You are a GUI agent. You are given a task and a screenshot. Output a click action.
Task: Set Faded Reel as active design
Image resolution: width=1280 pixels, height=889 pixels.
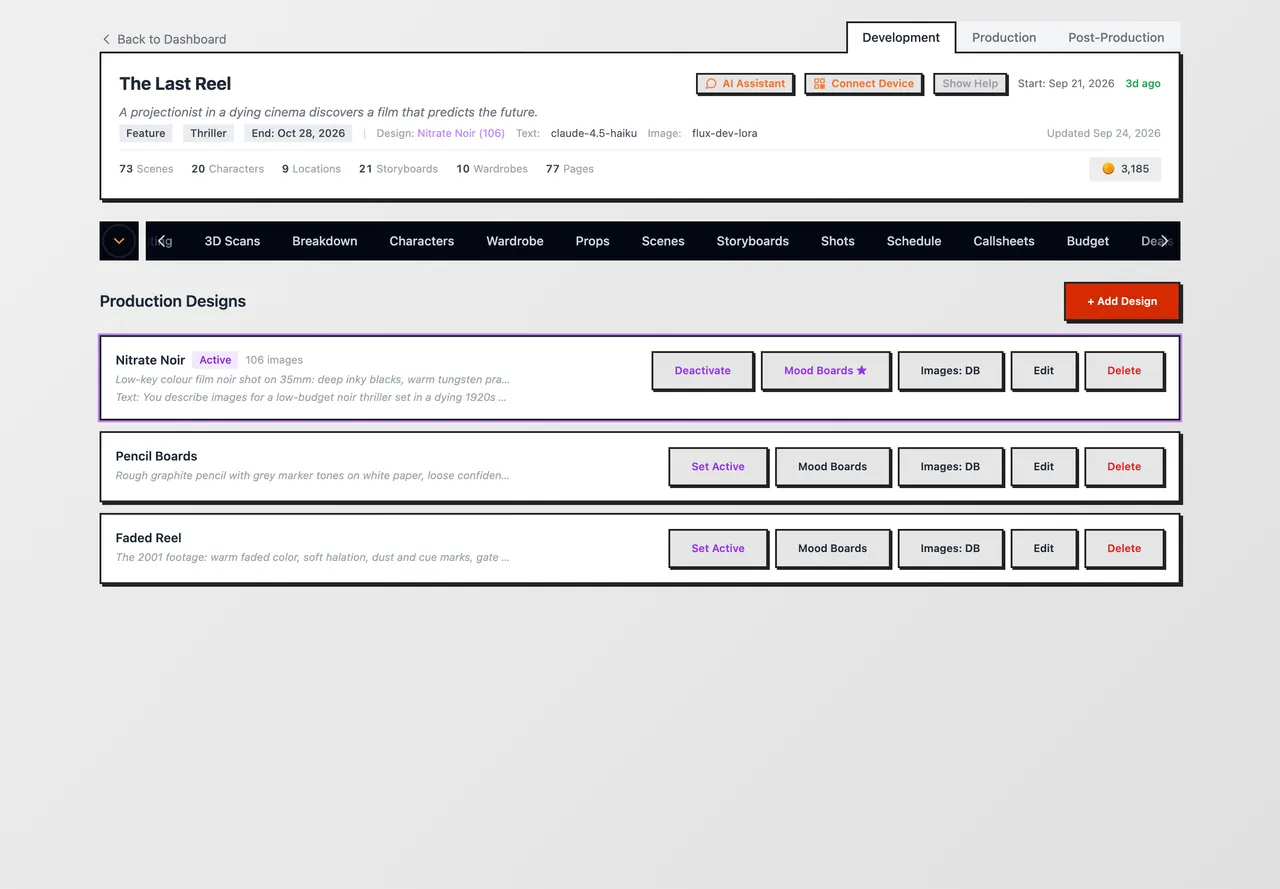pos(718,549)
